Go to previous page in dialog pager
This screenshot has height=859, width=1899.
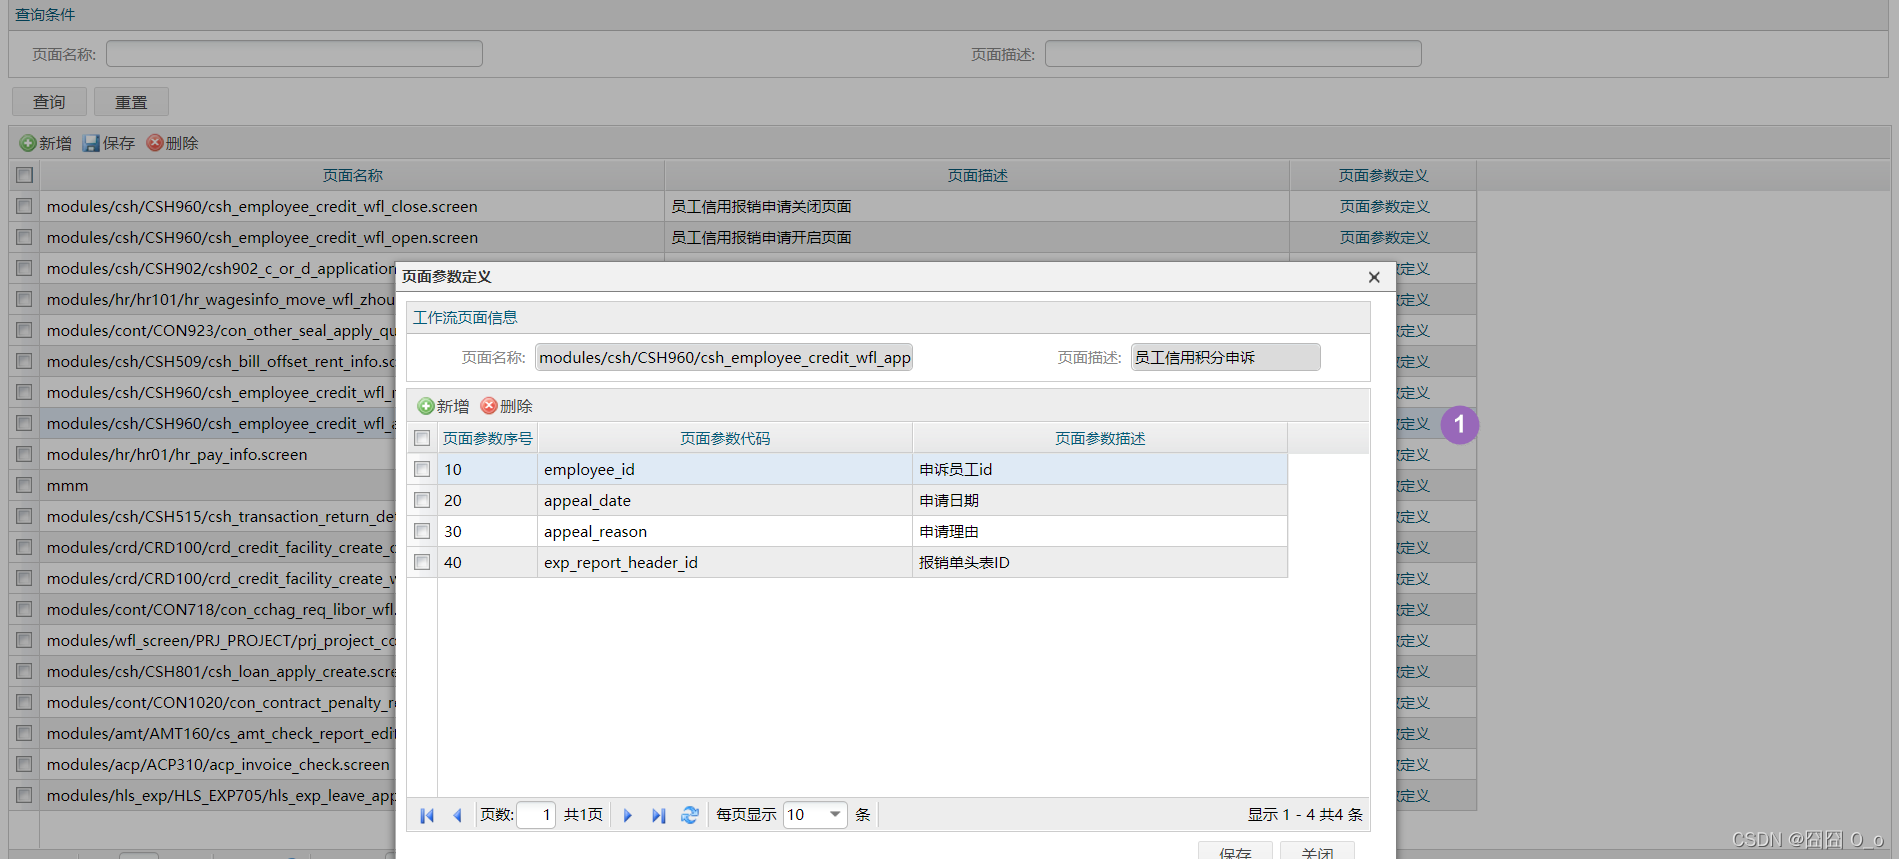(x=457, y=815)
